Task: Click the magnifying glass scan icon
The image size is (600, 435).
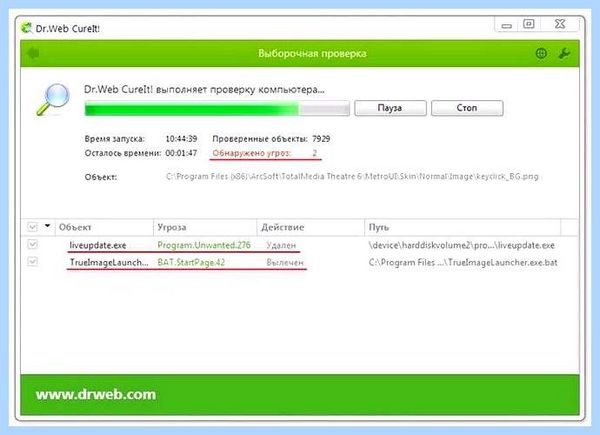Action: [54, 99]
